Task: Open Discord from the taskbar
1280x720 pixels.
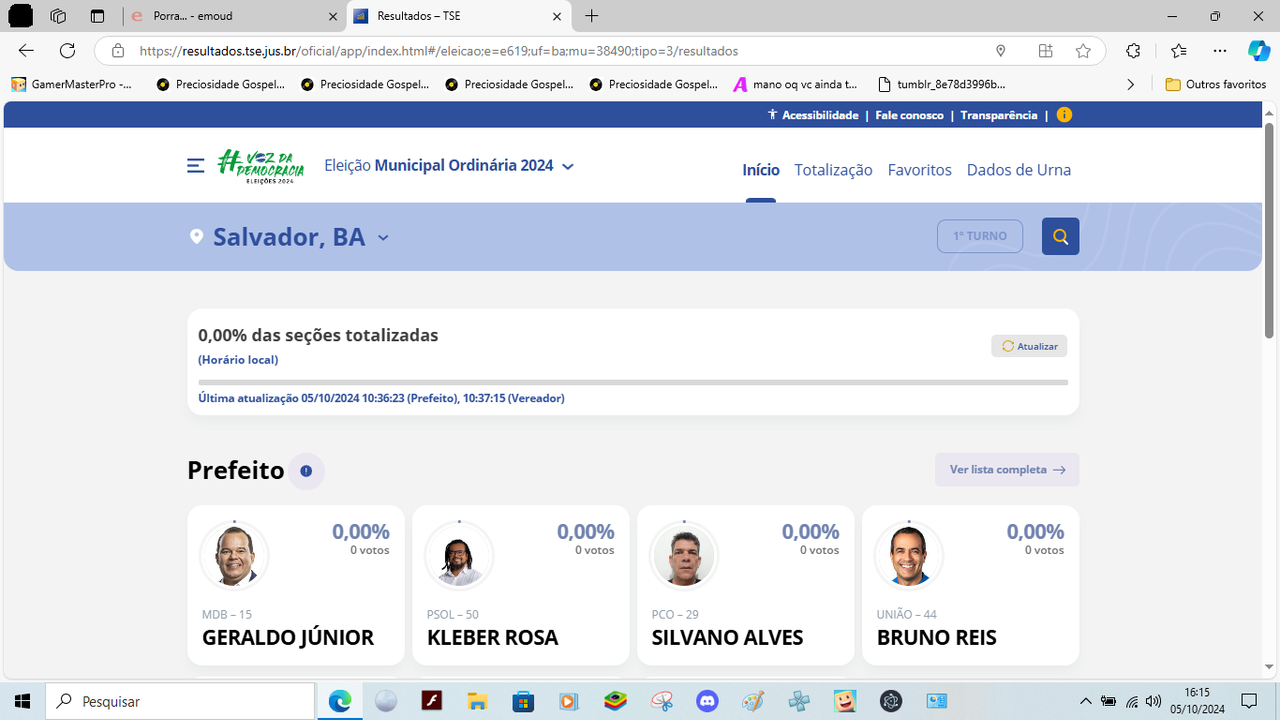Action: (708, 701)
